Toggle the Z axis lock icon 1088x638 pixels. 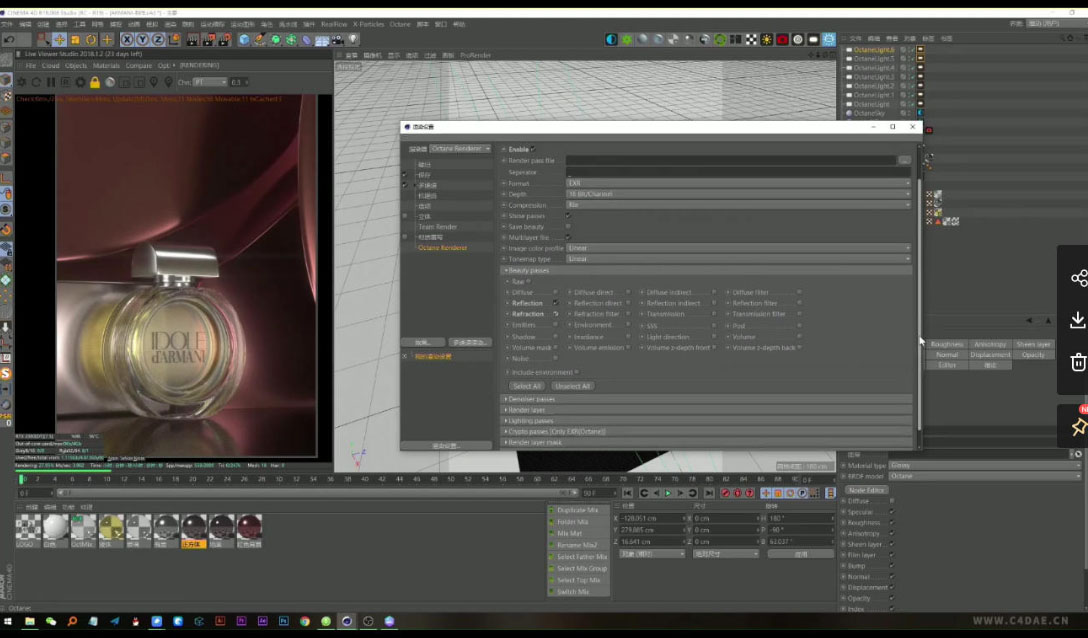158,40
